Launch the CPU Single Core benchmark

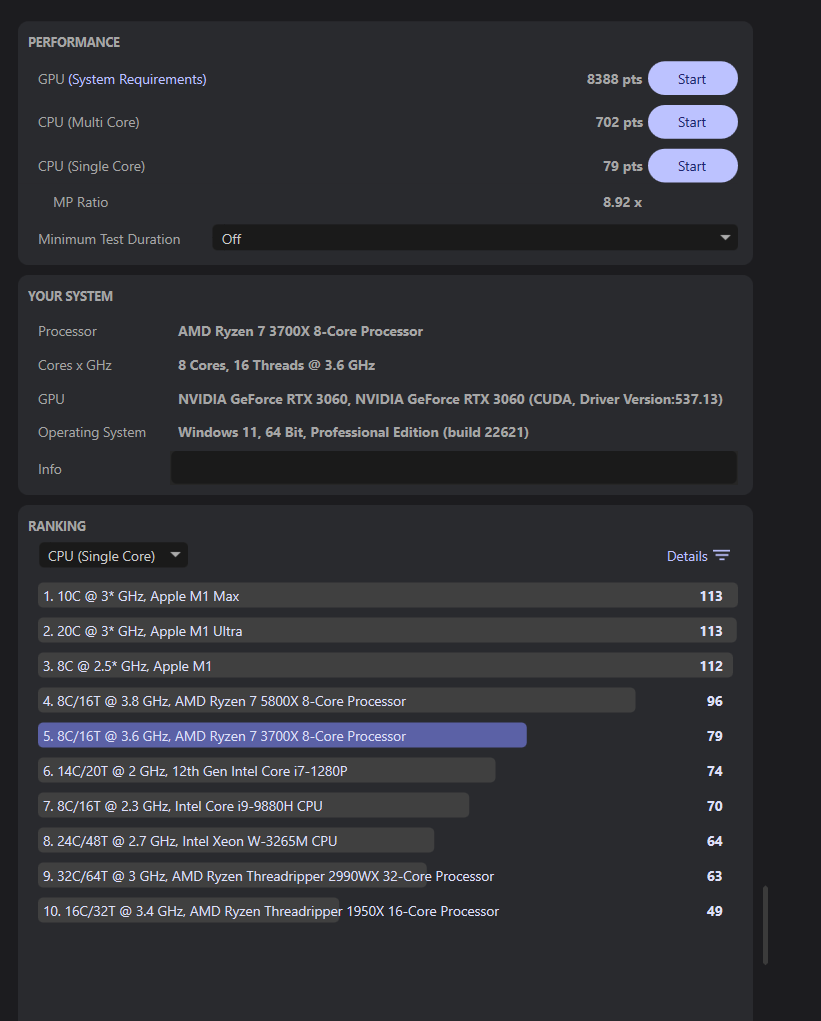click(692, 165)
